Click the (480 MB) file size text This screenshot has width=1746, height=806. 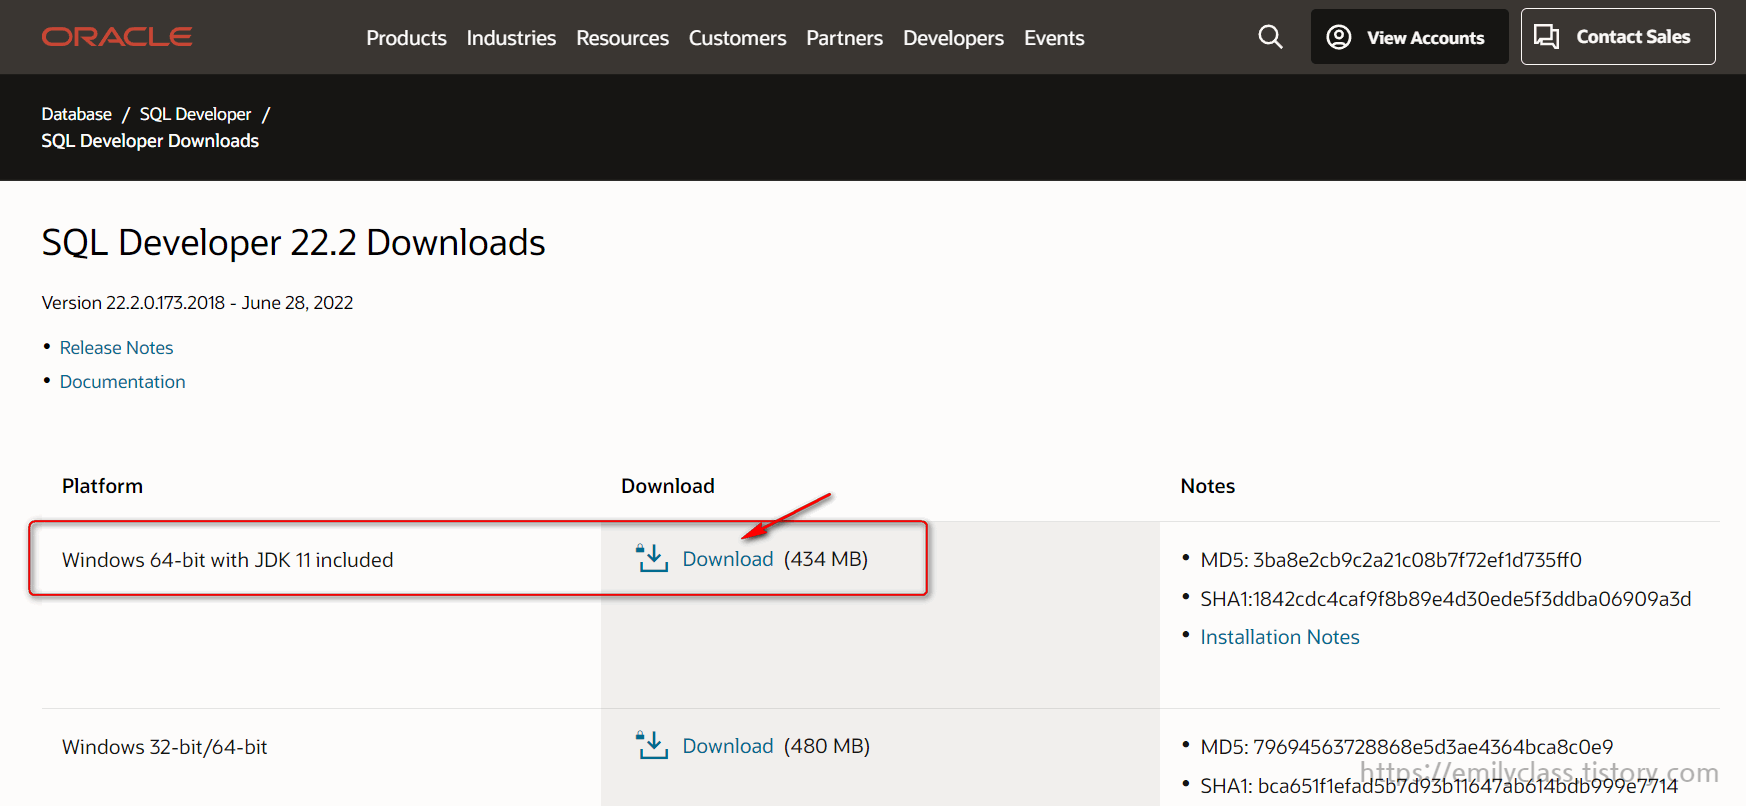[826, 746]
